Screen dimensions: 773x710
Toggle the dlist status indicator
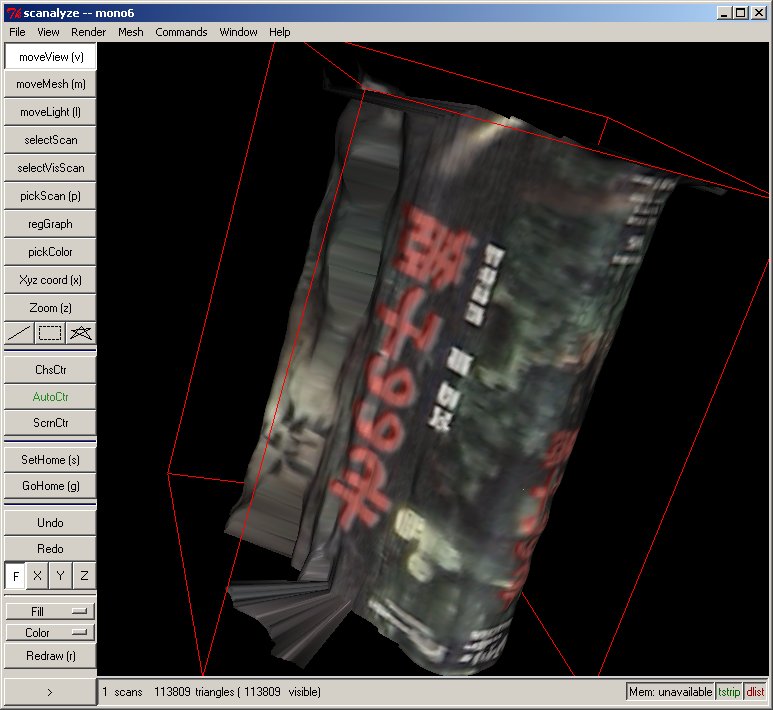pos(755,692)
